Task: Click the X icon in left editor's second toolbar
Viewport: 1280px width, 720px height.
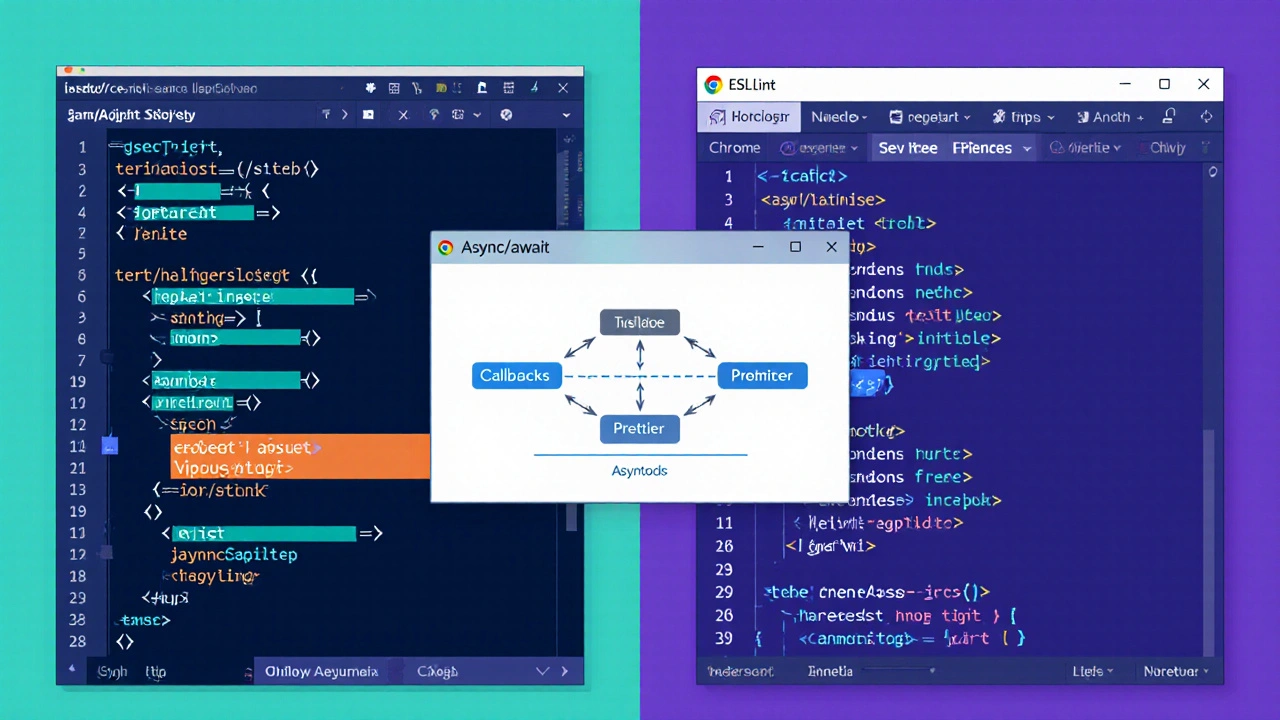Action: pyautogui.click(x=403, y=115)
